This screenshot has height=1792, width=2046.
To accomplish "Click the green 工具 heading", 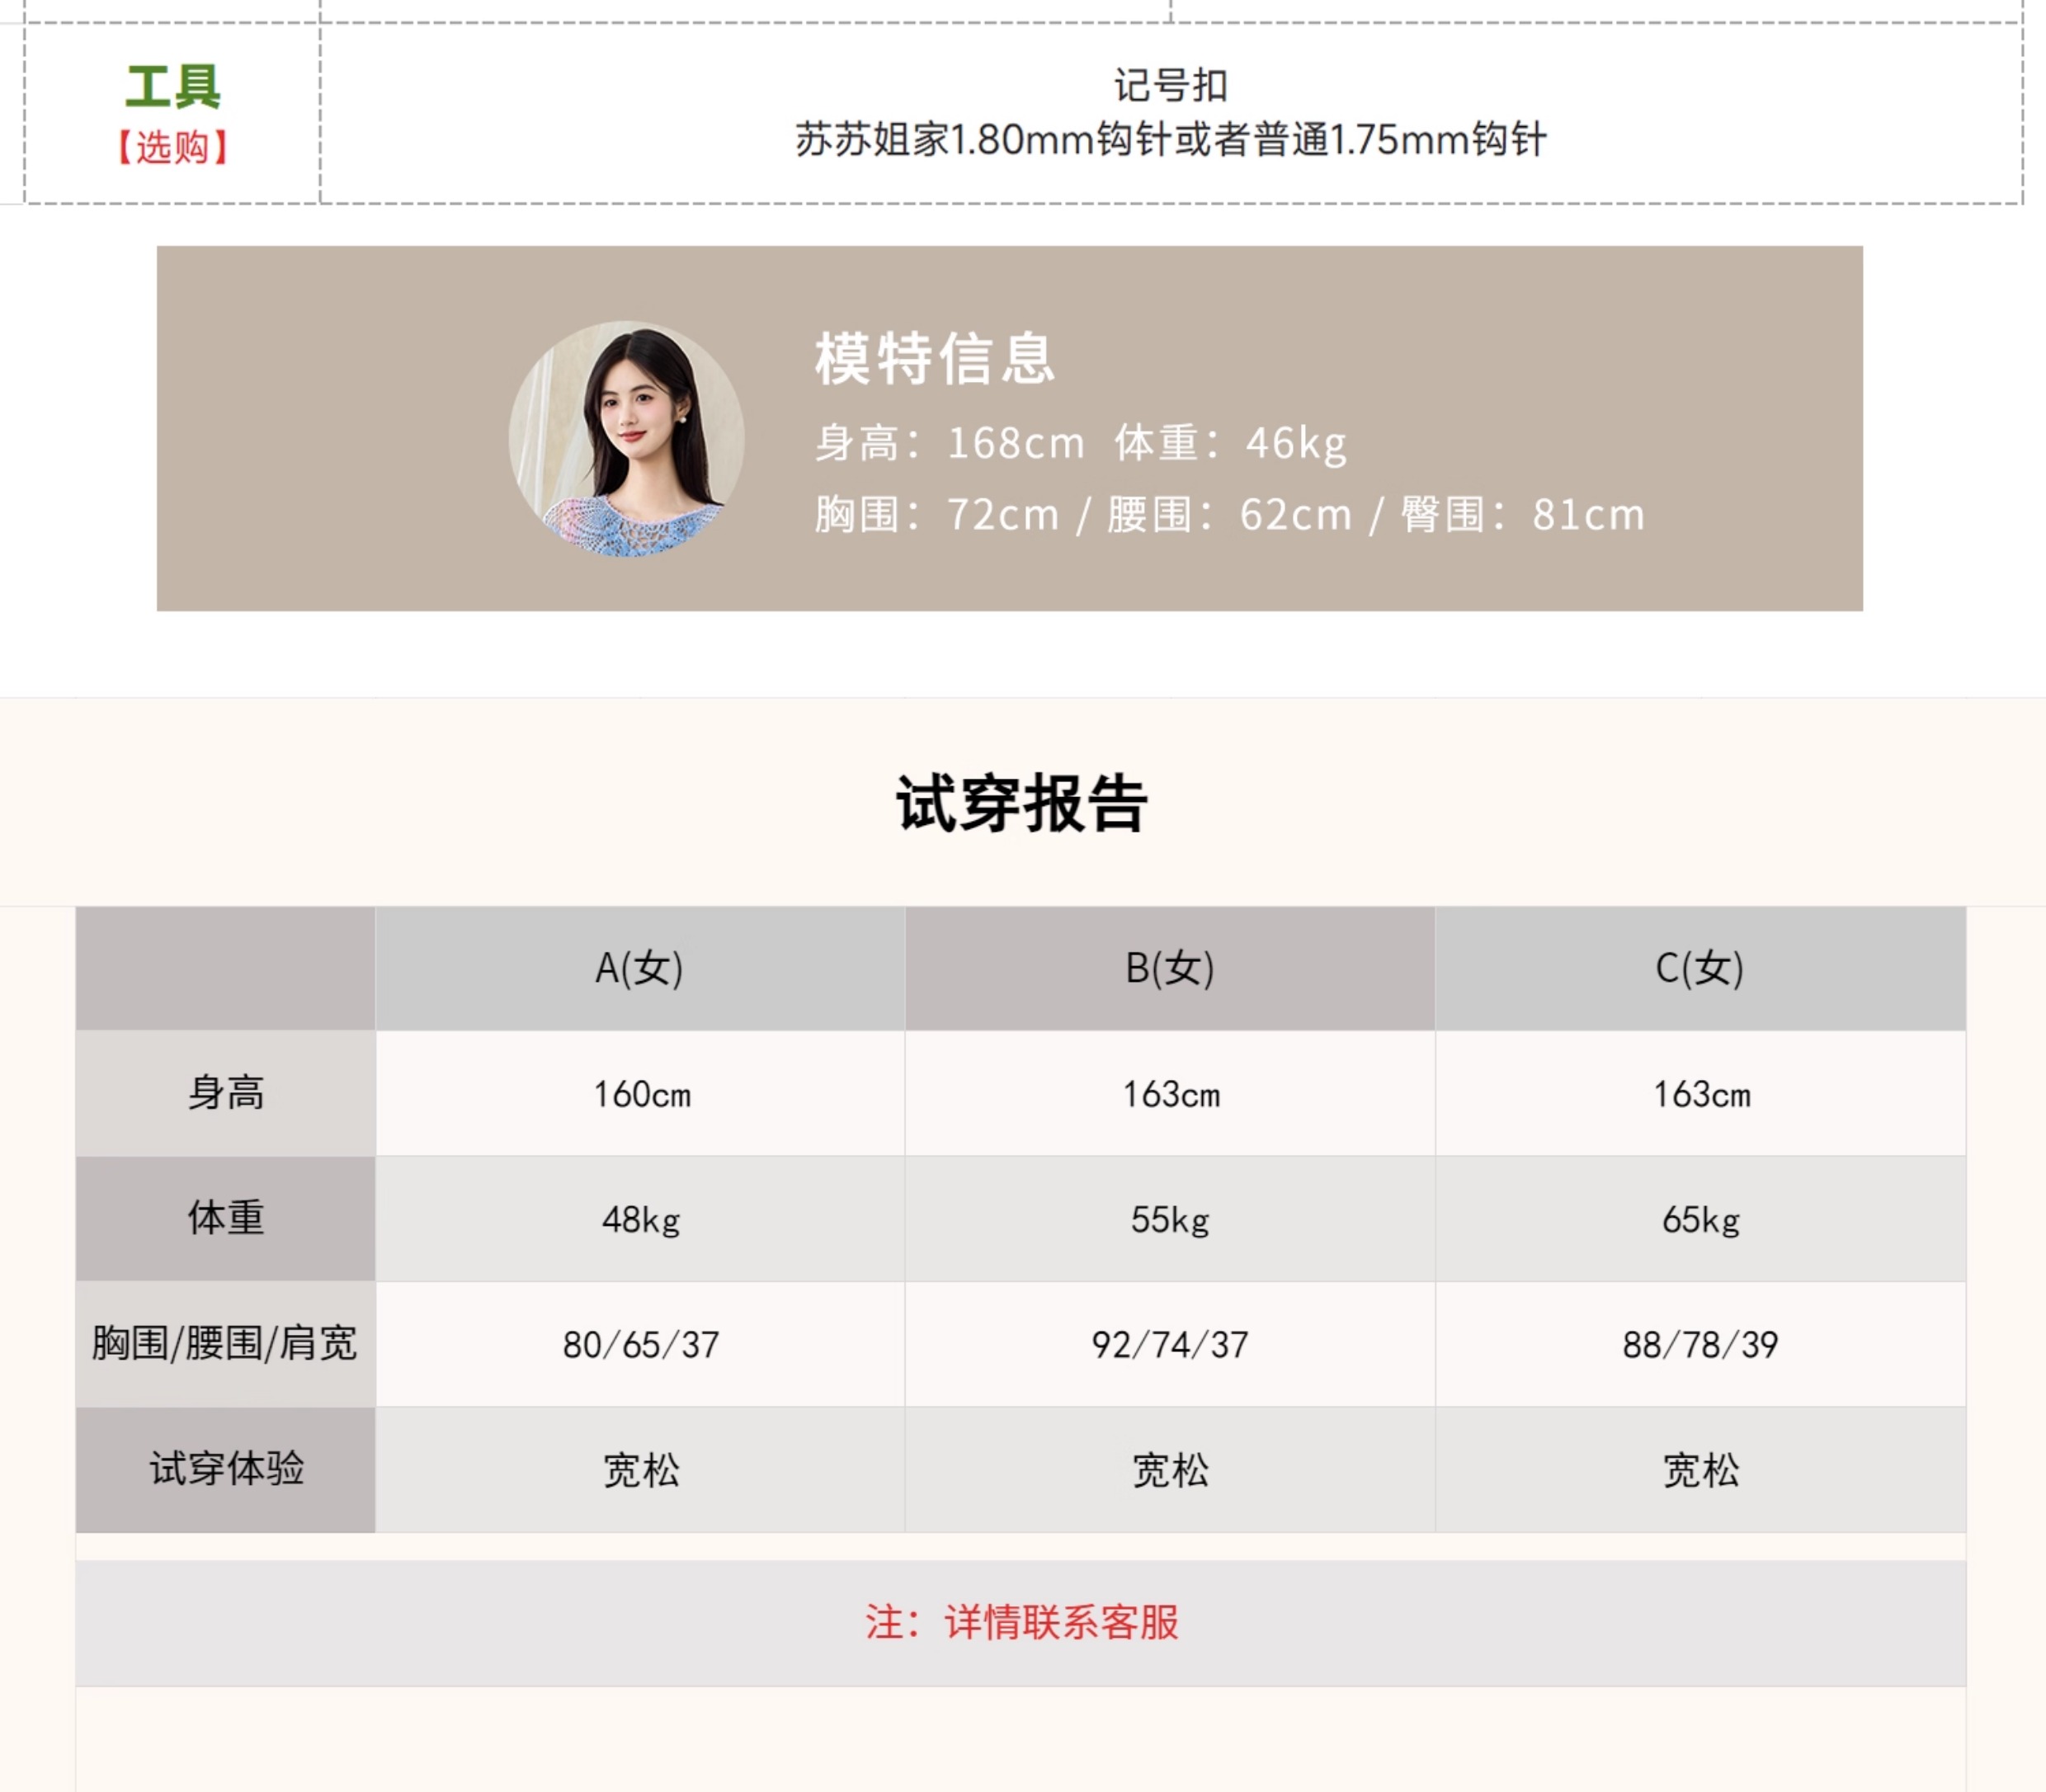I will tap(173, 87).
